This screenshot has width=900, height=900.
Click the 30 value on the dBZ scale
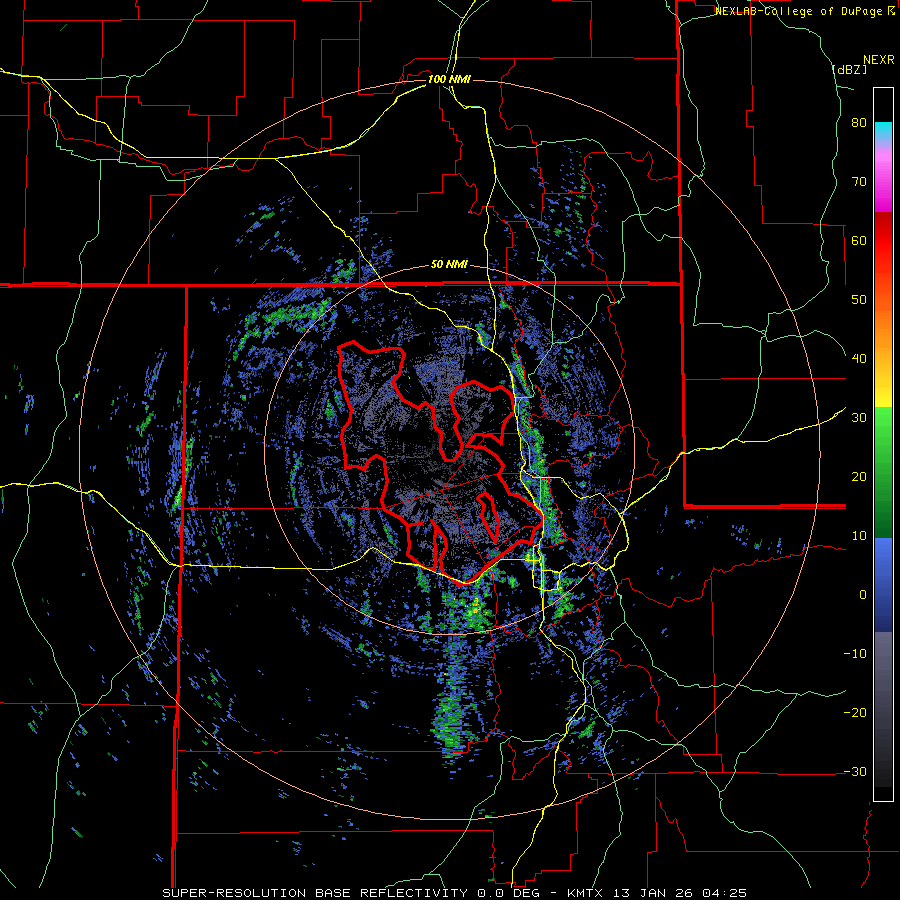pyautogui.click(x=859, y=417)
